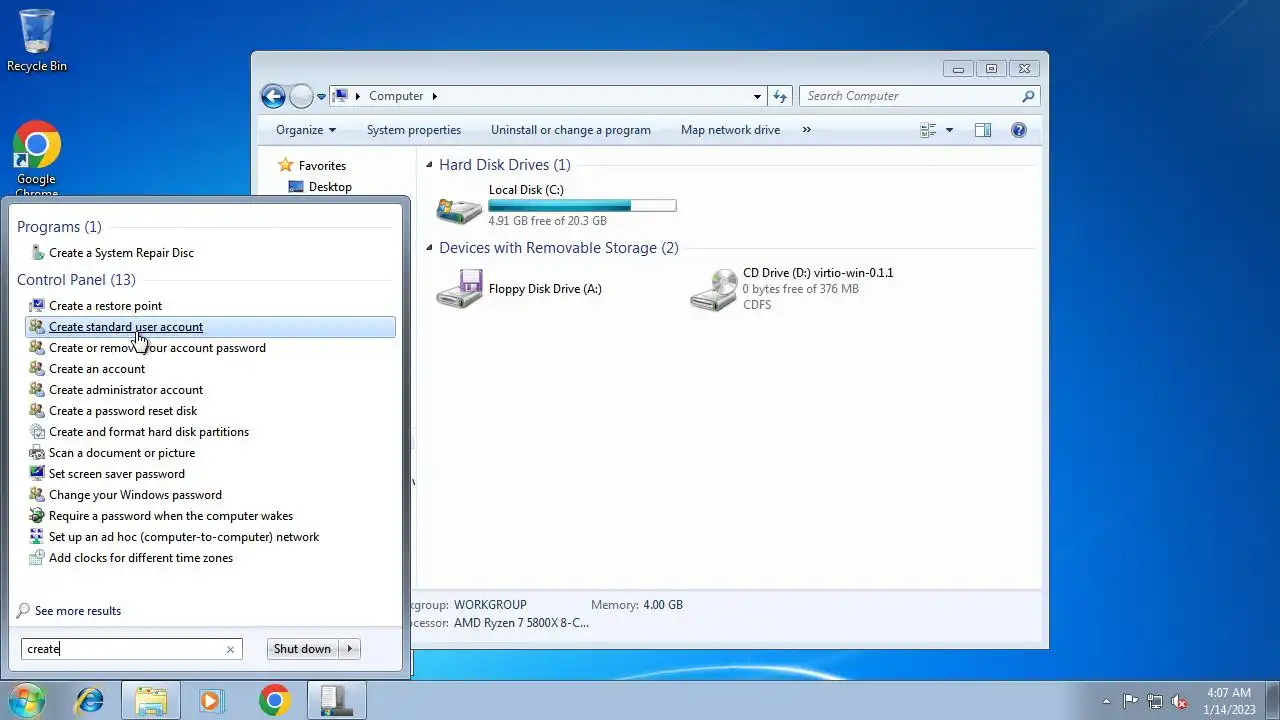Click the Forward arrow in Computer window

pyautogui.click(x=301, y=96)
